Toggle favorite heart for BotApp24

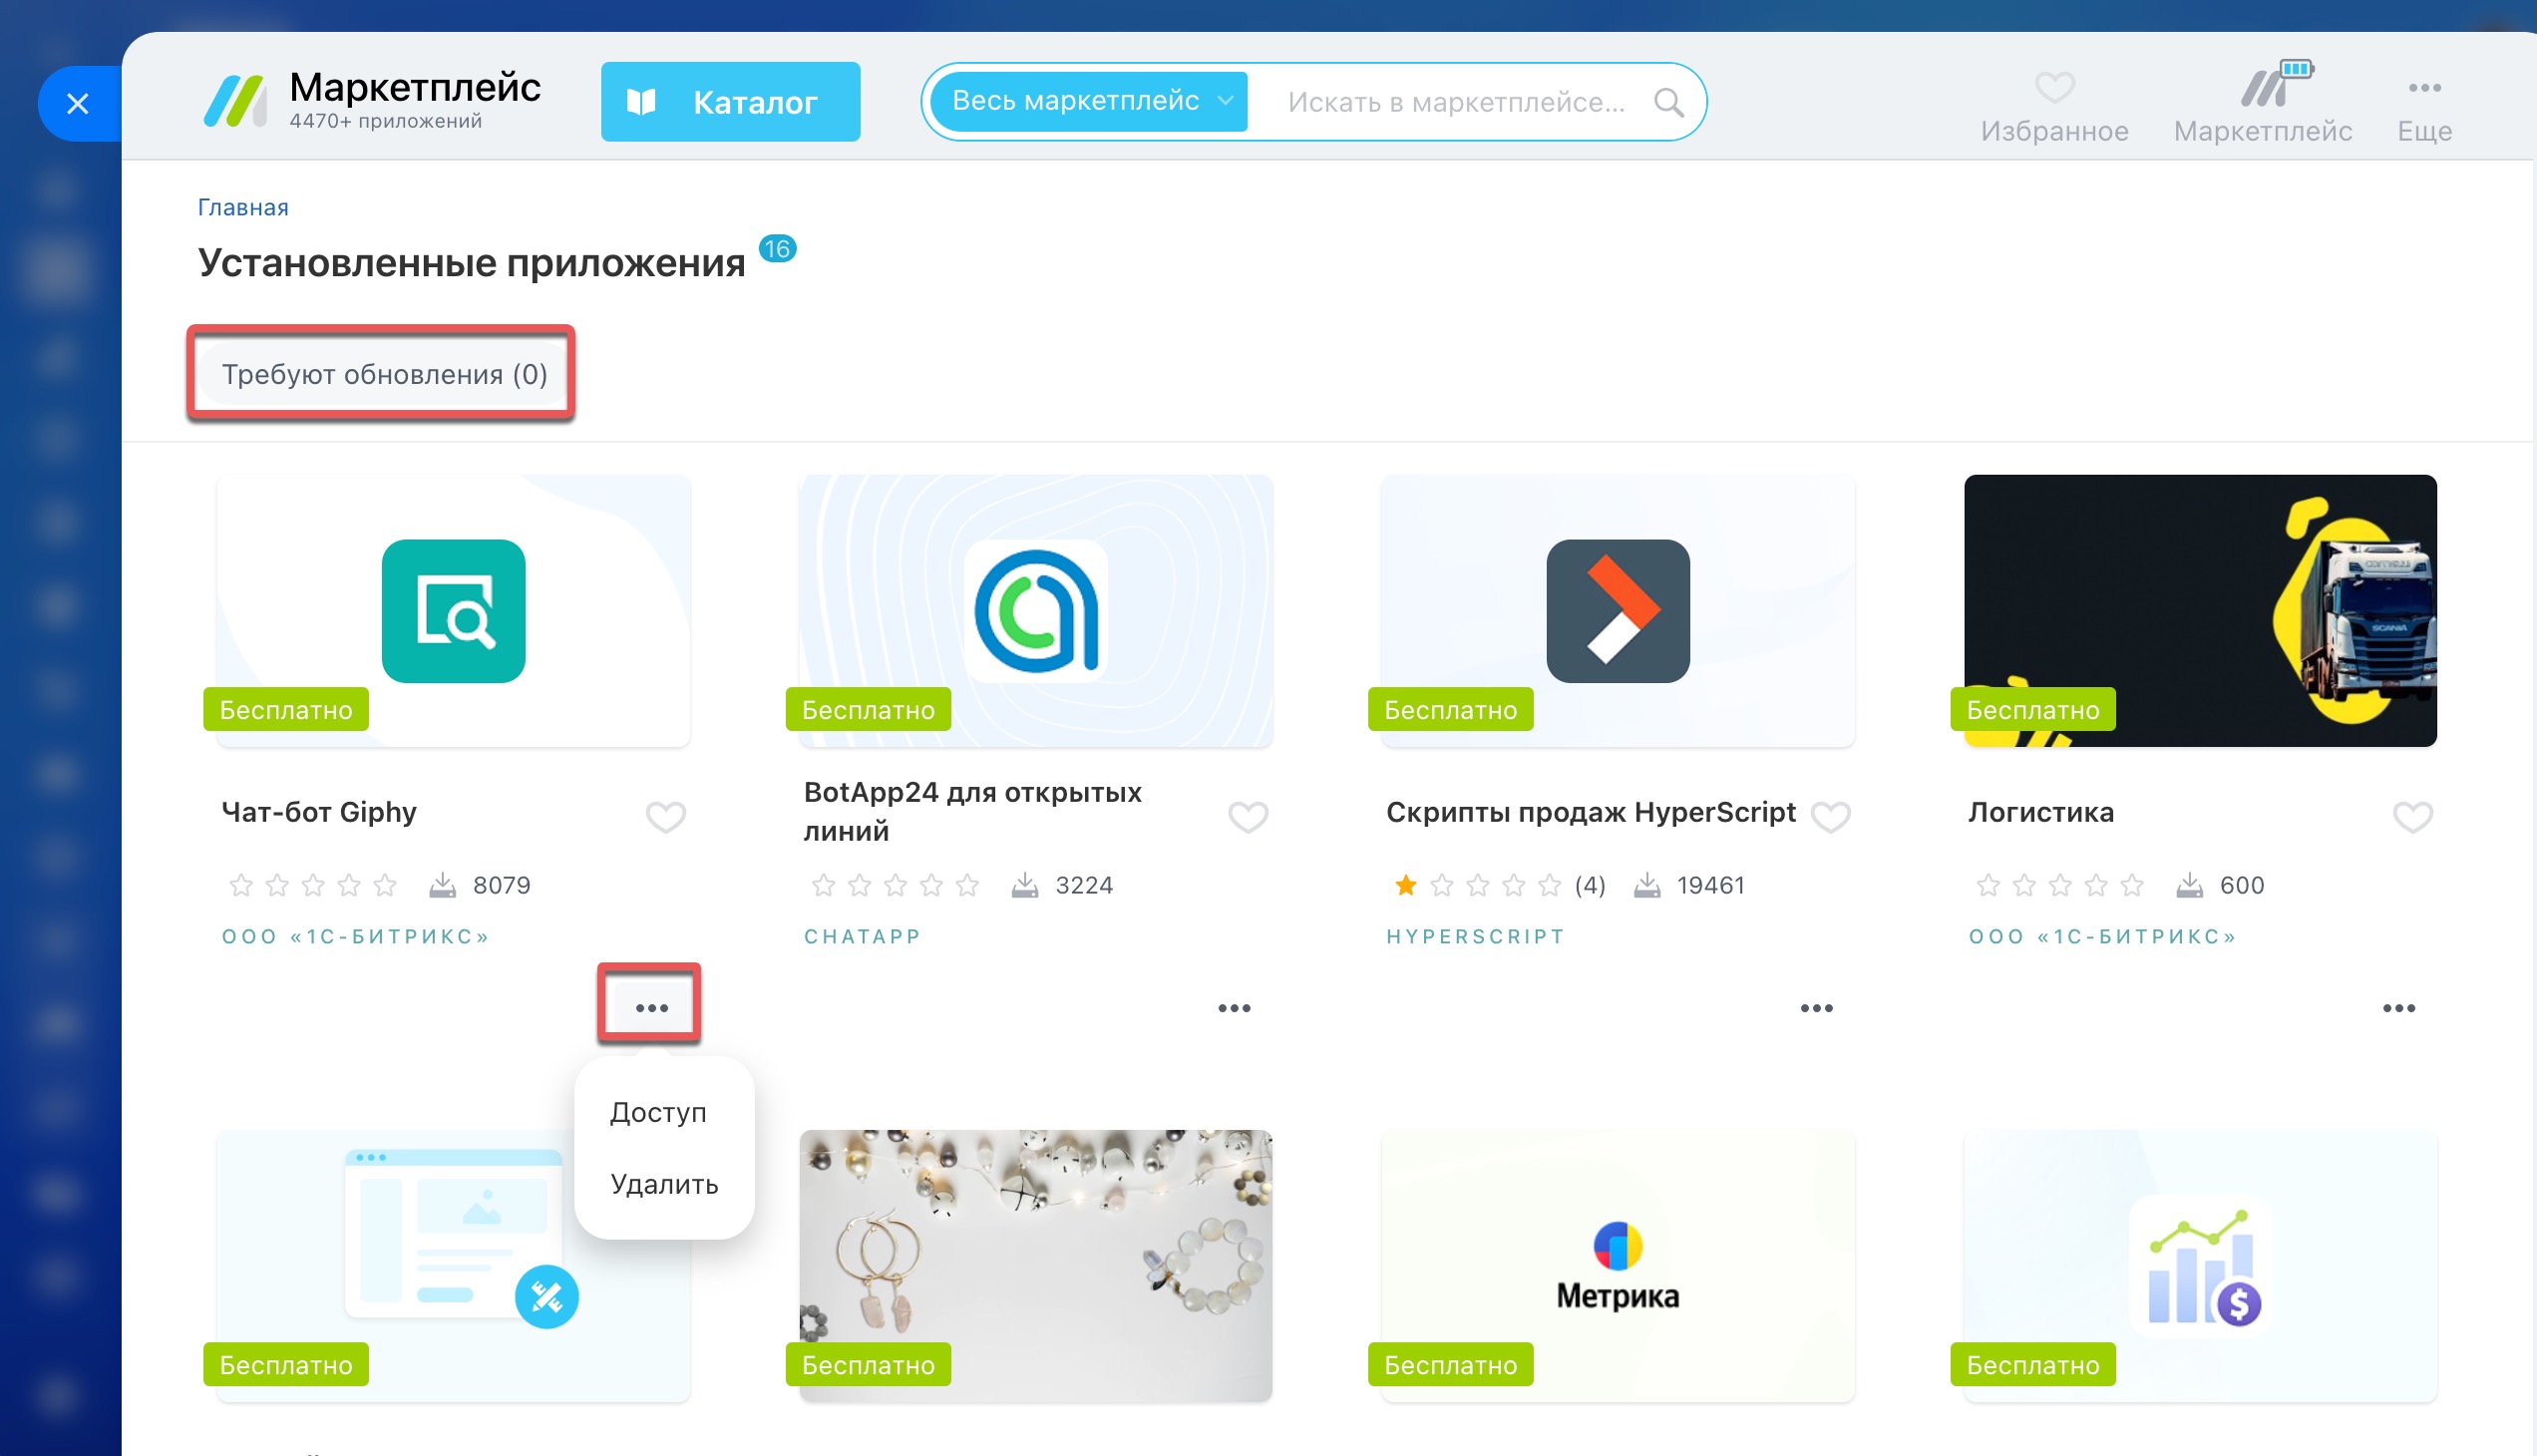coord(1247,817)
